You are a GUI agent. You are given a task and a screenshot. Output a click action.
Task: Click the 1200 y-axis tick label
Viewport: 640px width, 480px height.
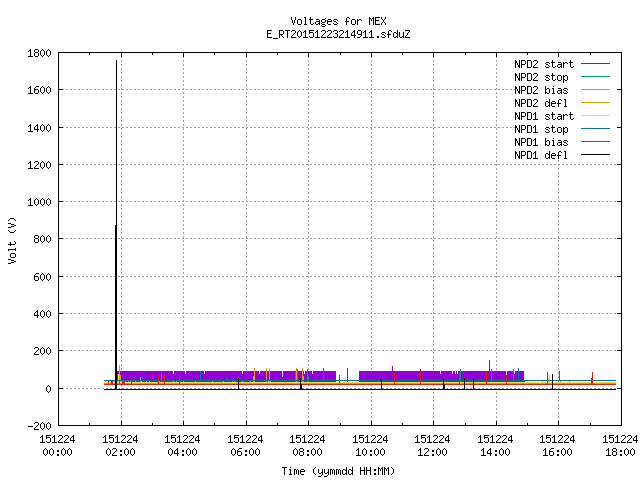[39, 165]
